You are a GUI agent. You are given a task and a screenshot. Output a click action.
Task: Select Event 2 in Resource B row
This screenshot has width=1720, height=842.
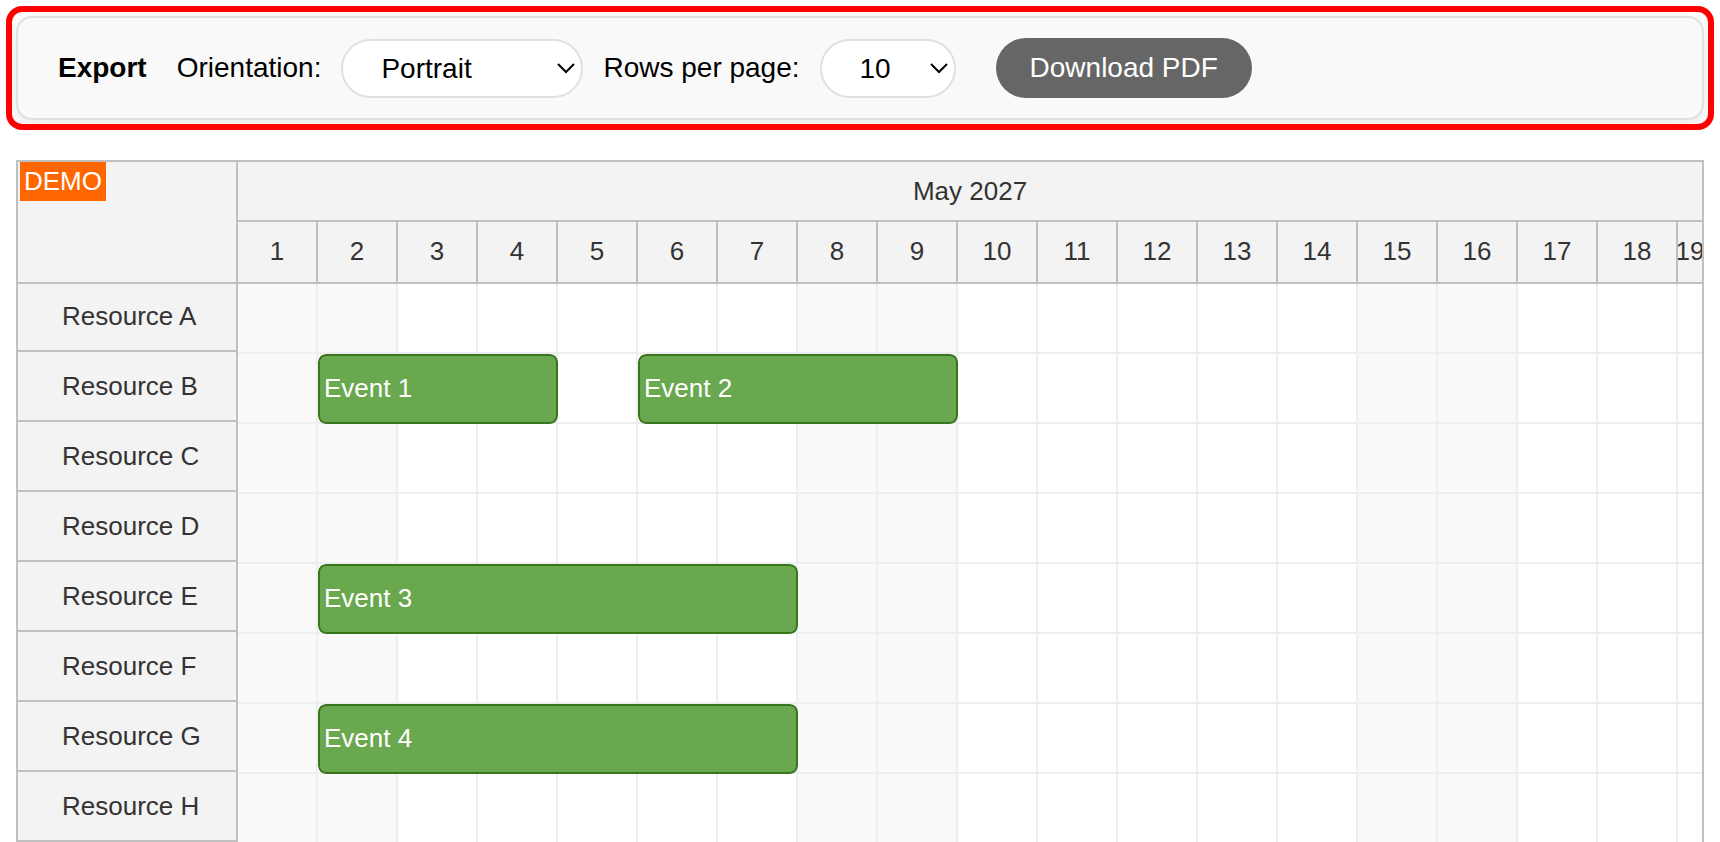pyautogui.click(x=798, y=389)
